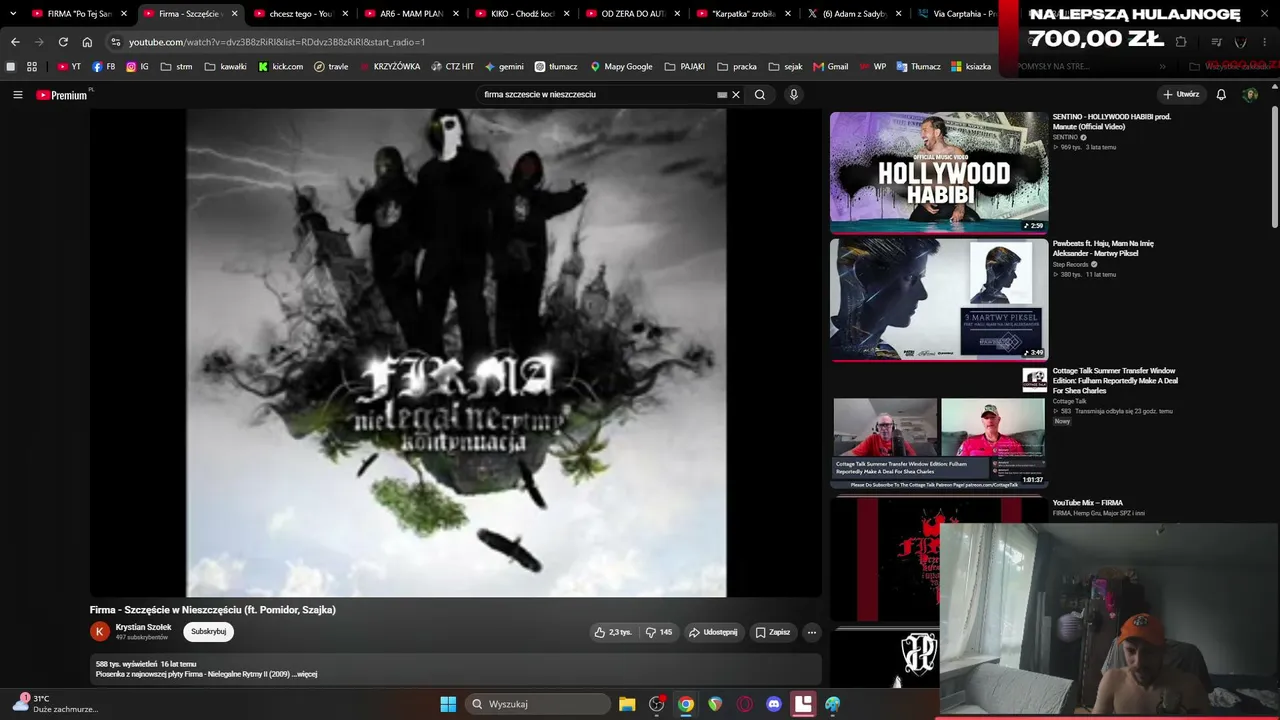Open Opera browser from the taskbar
Screen dimensions: 1280x720
click(x=745, y=704)
